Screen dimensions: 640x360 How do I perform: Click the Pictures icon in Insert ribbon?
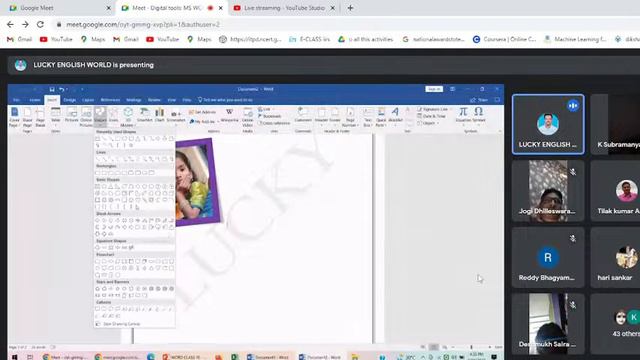click(x=71, y=115)
